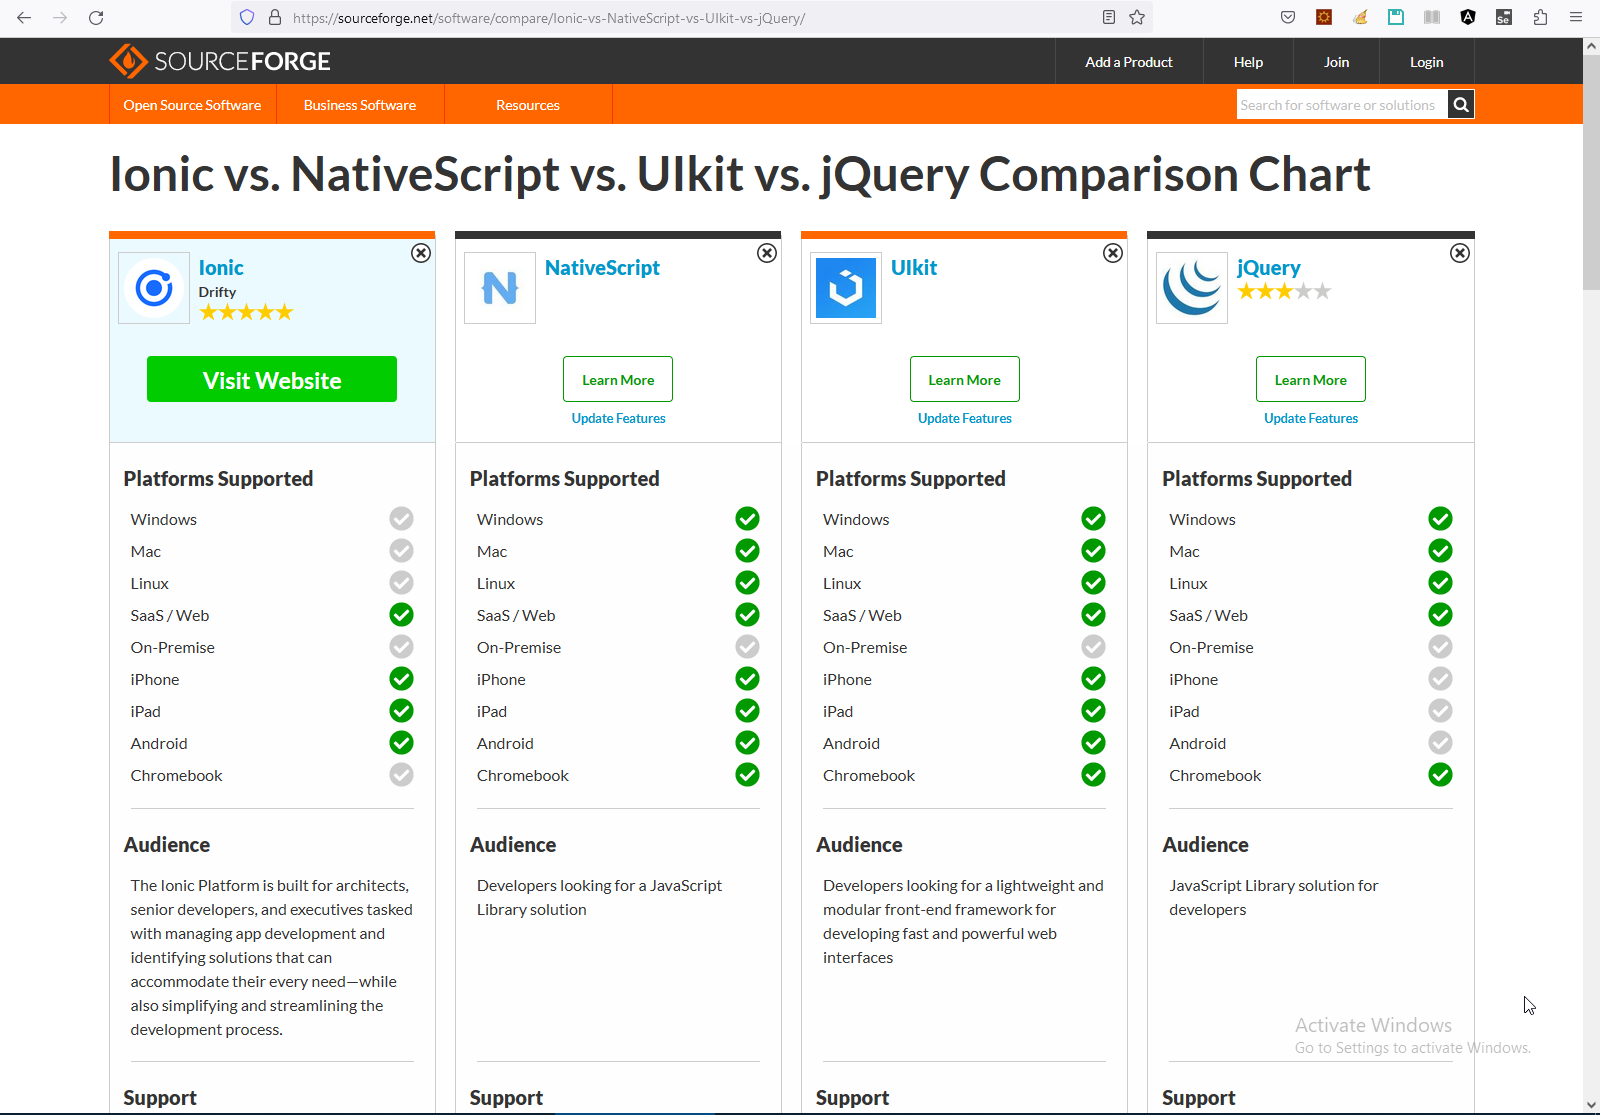View site security lock information

tap(275, 17)
